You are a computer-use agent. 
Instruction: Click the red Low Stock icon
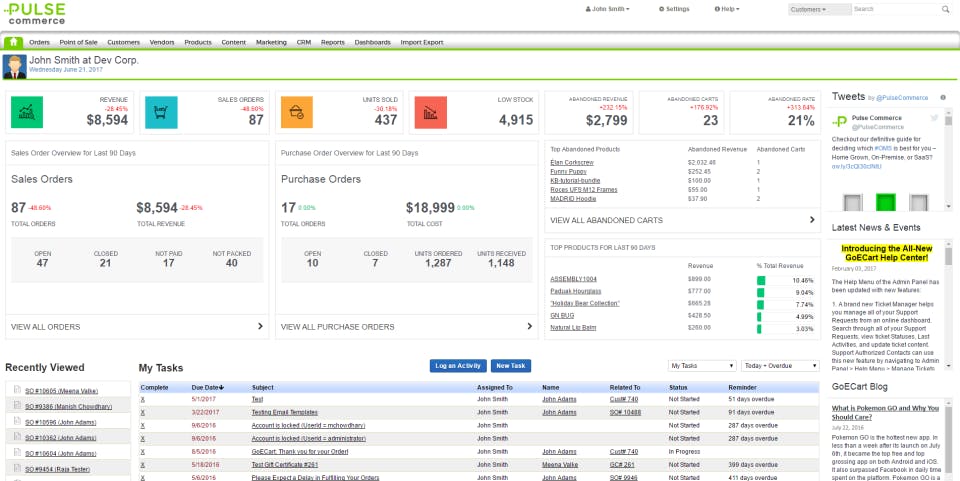[x=430, y=113]
